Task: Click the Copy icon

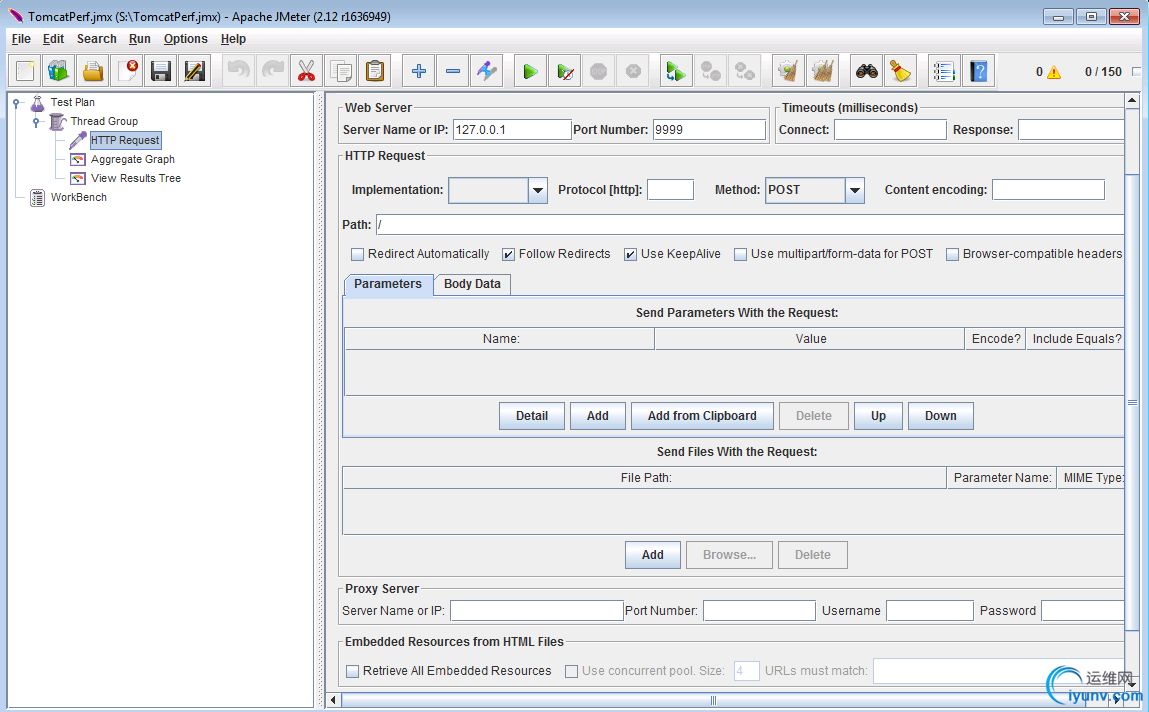Action: pos(341,71)
